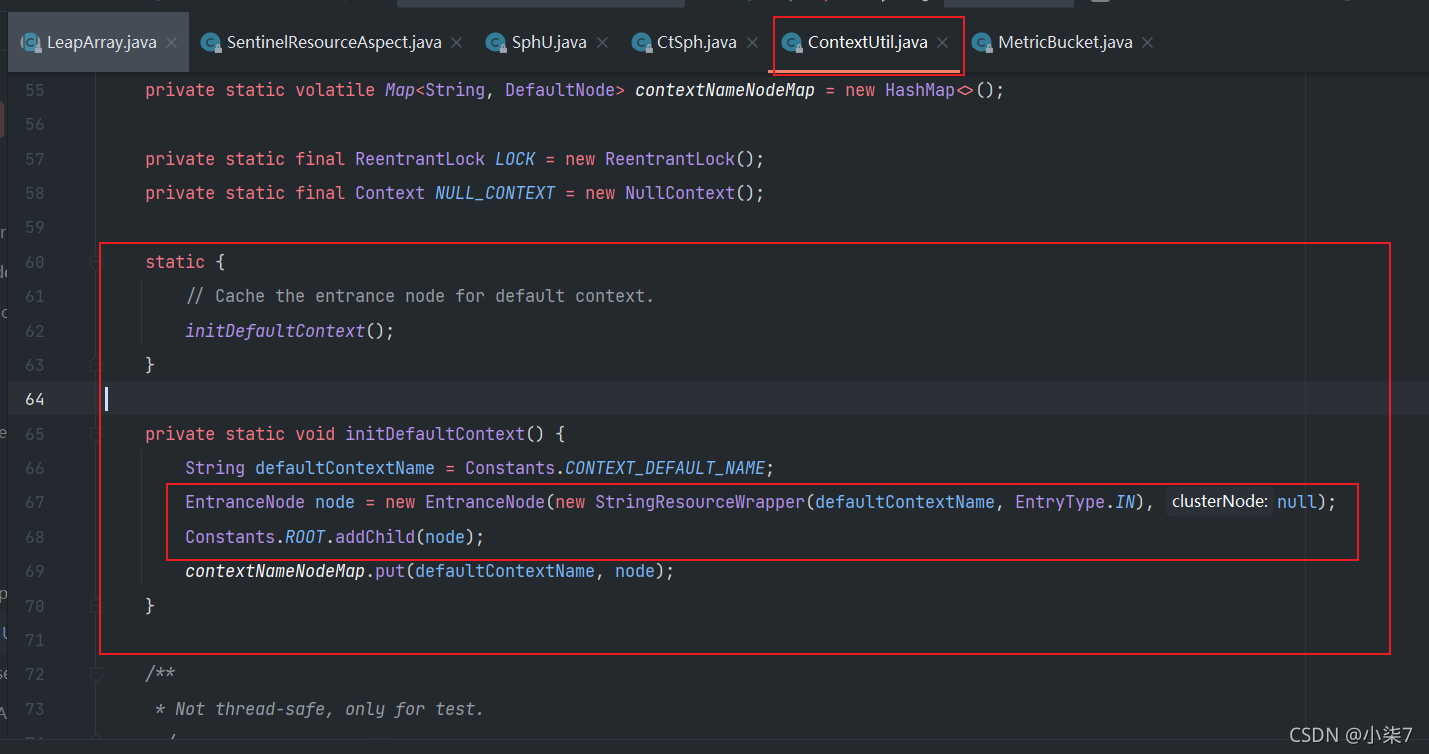Click line number 64 in the gutter

[35, 399]
